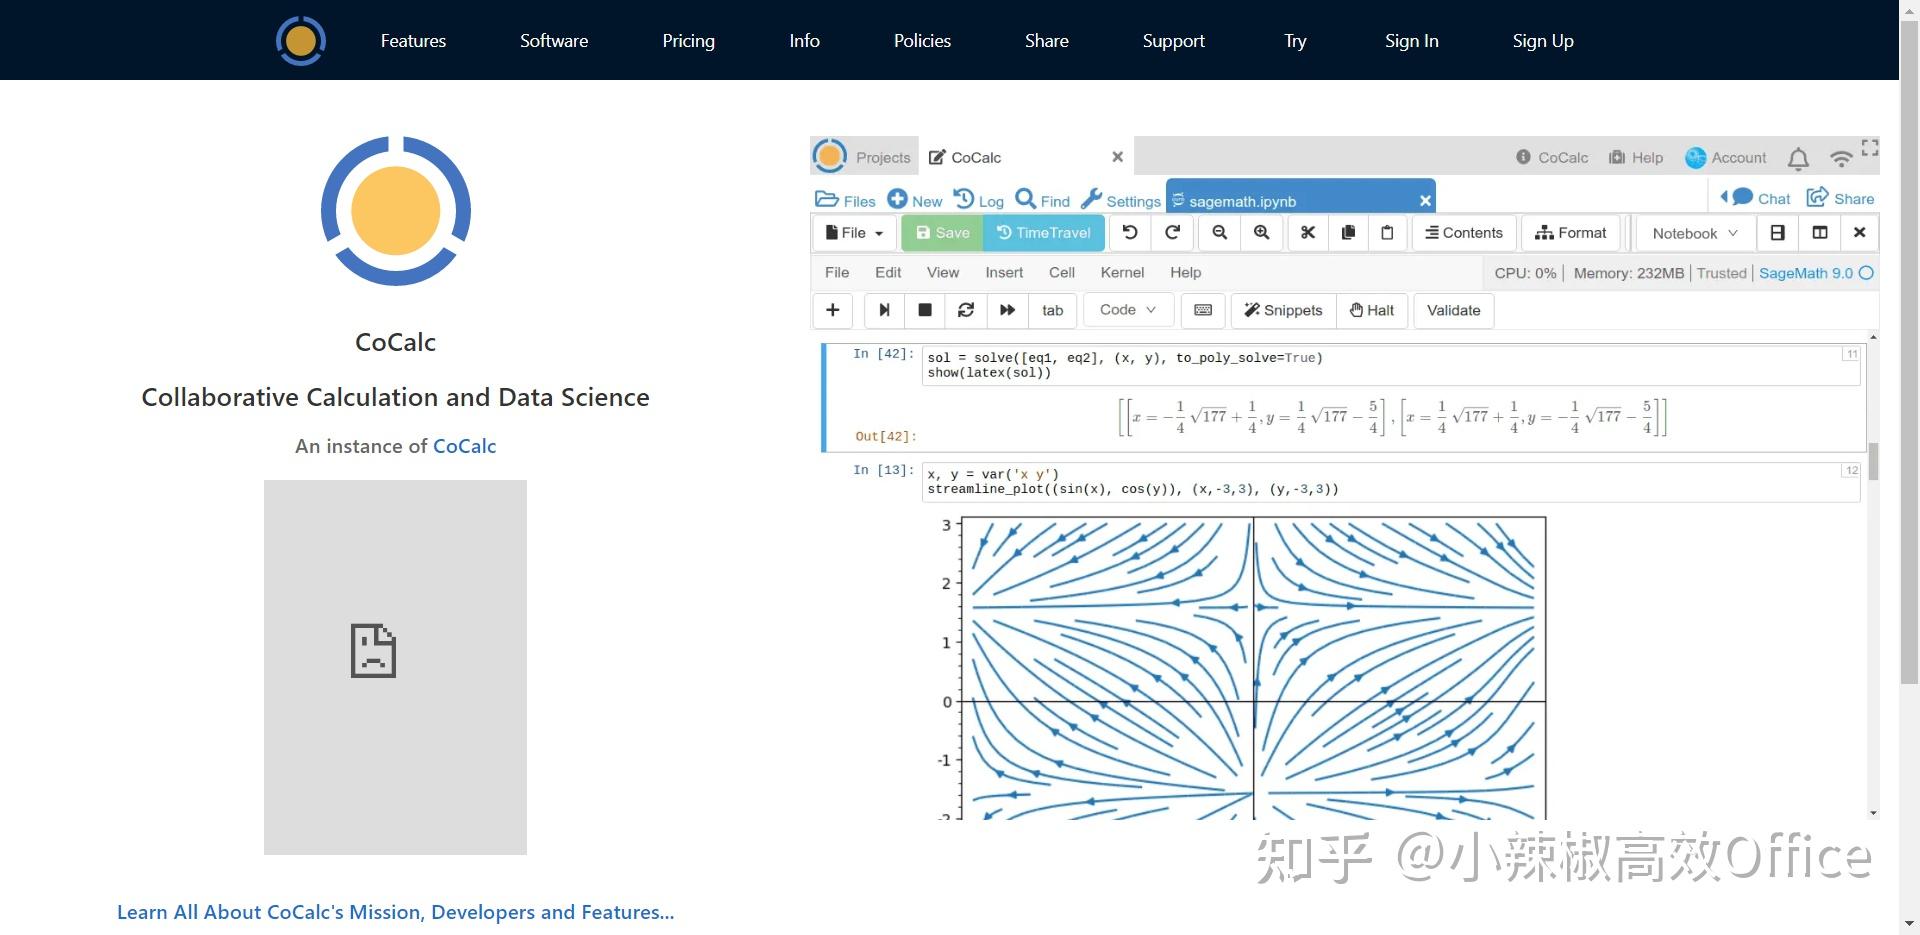This screenshot has width=1920, height=935.
Task: Switch to the sagemath.ipynb tab
Action: click(1240, 199)
